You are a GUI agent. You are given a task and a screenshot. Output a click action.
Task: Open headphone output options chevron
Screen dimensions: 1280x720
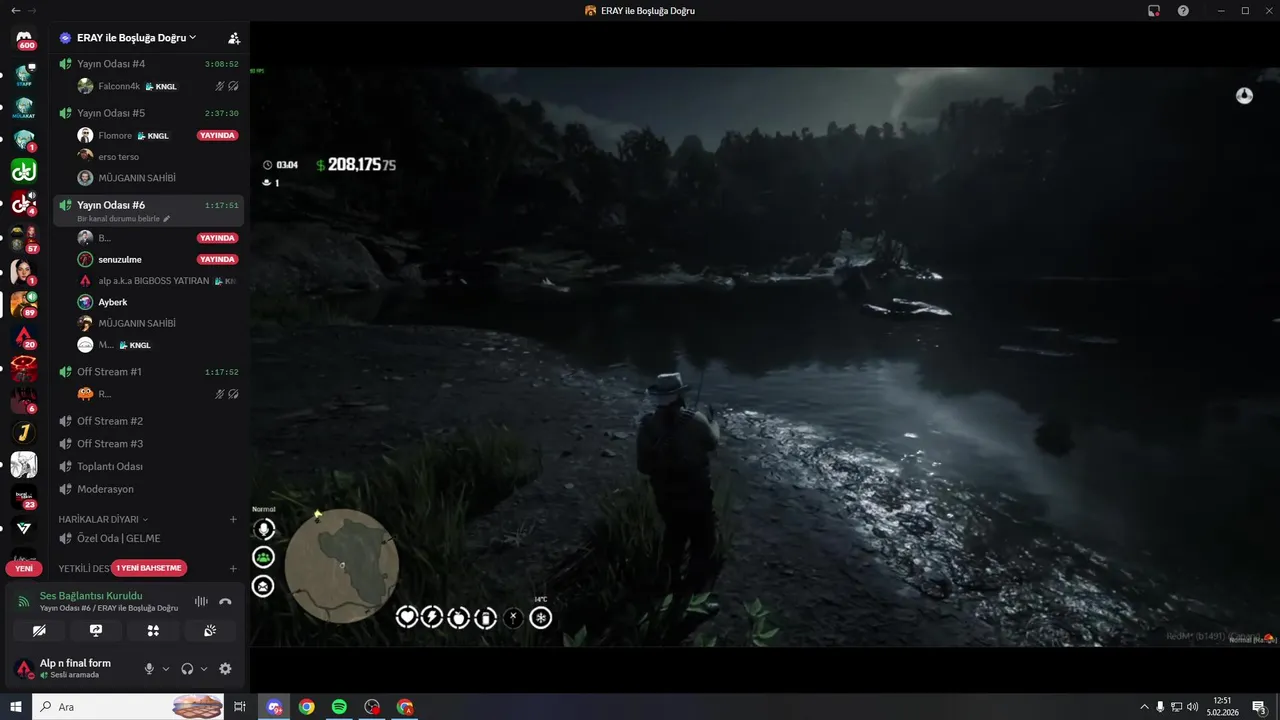point(204,669)
